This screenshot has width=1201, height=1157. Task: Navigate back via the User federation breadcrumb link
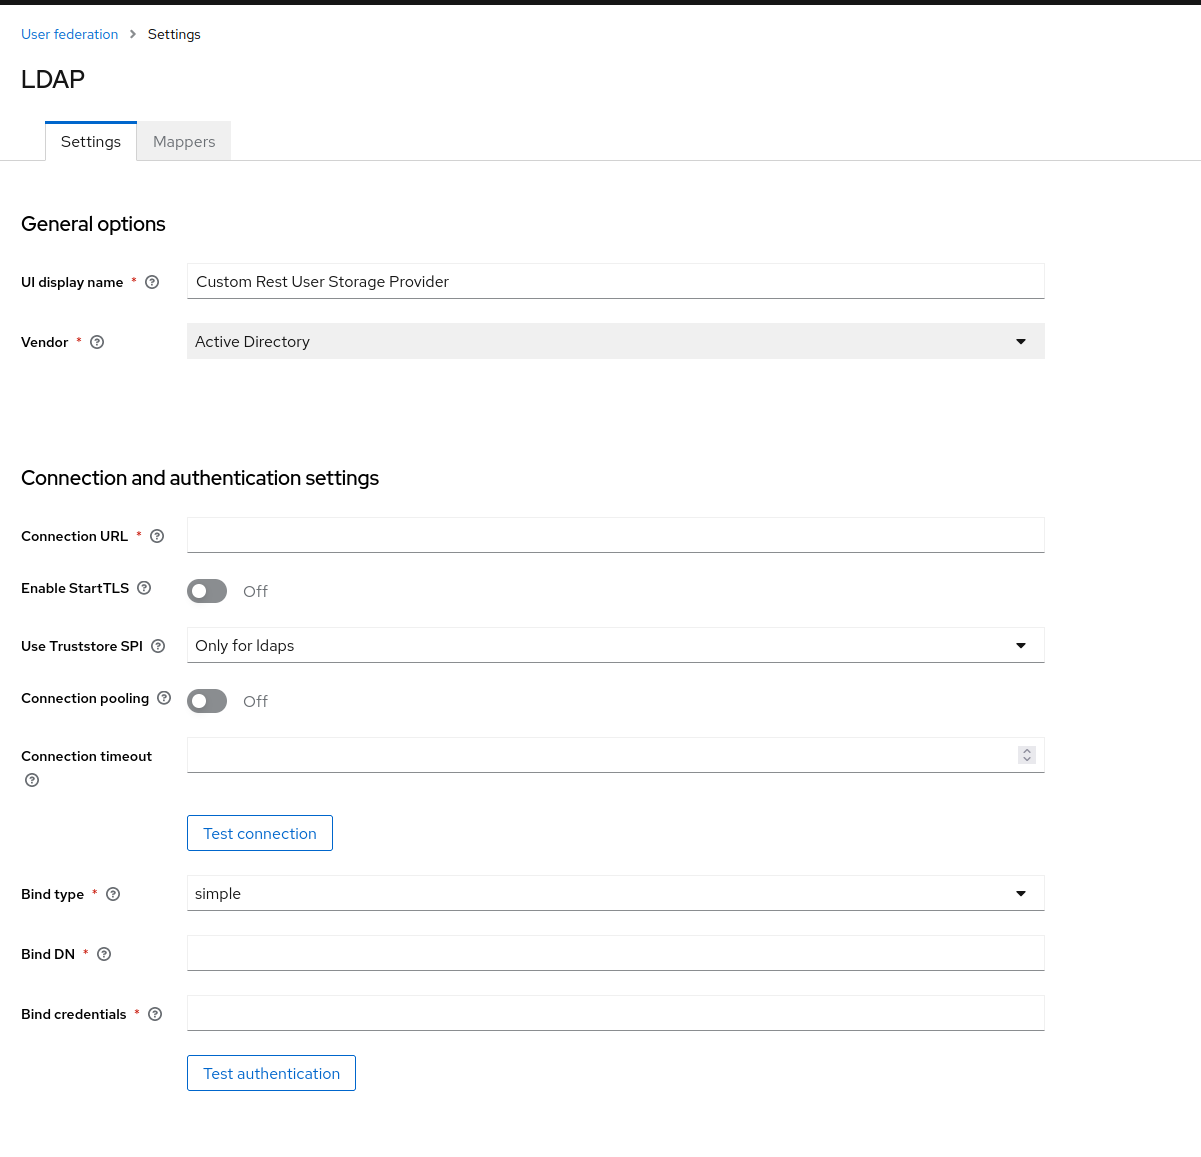69,34
